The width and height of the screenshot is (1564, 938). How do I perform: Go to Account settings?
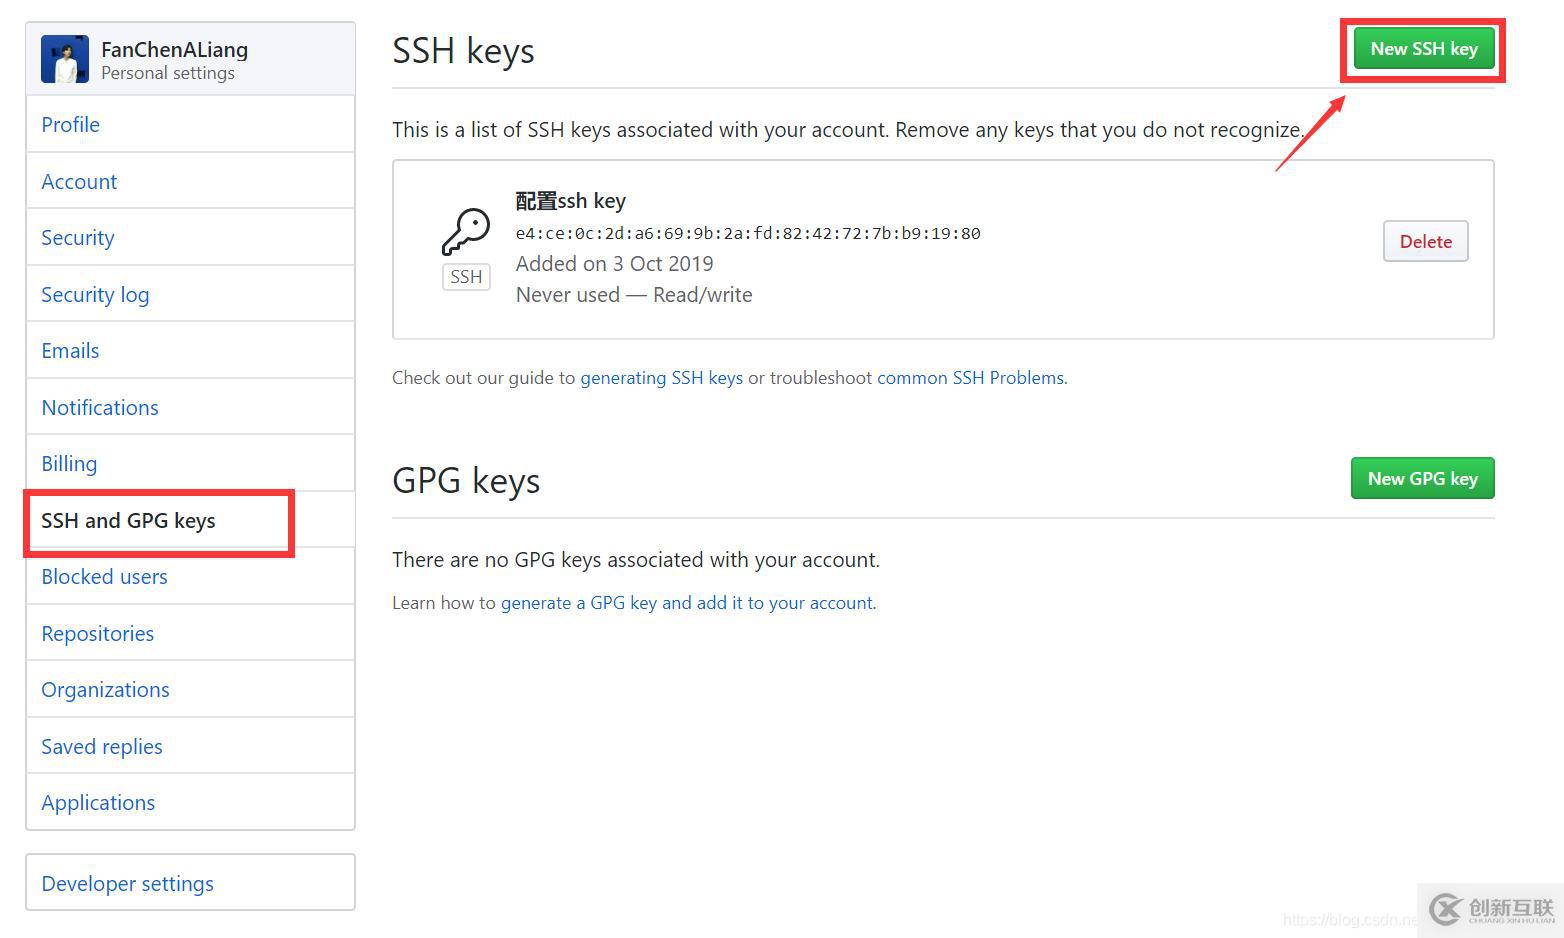[79, 182]
